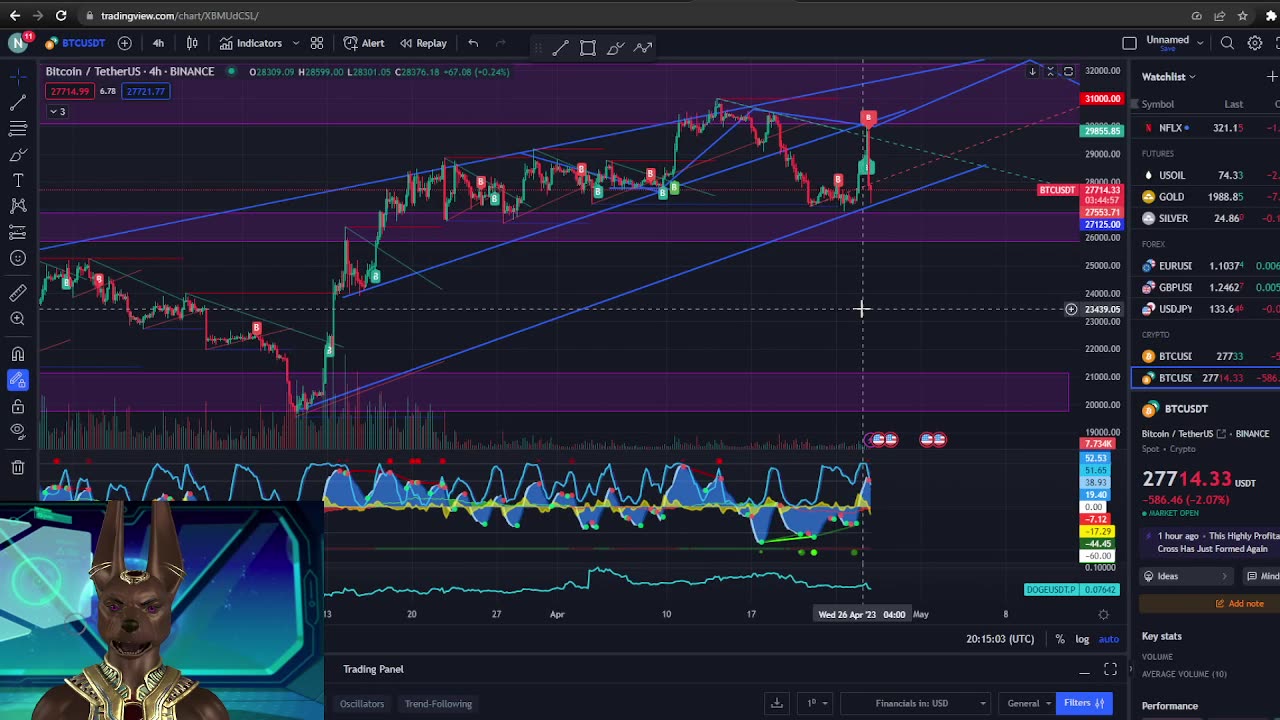Select trend line in floating favorites toolbar
Screen dimensions: 1280x720
561,47
